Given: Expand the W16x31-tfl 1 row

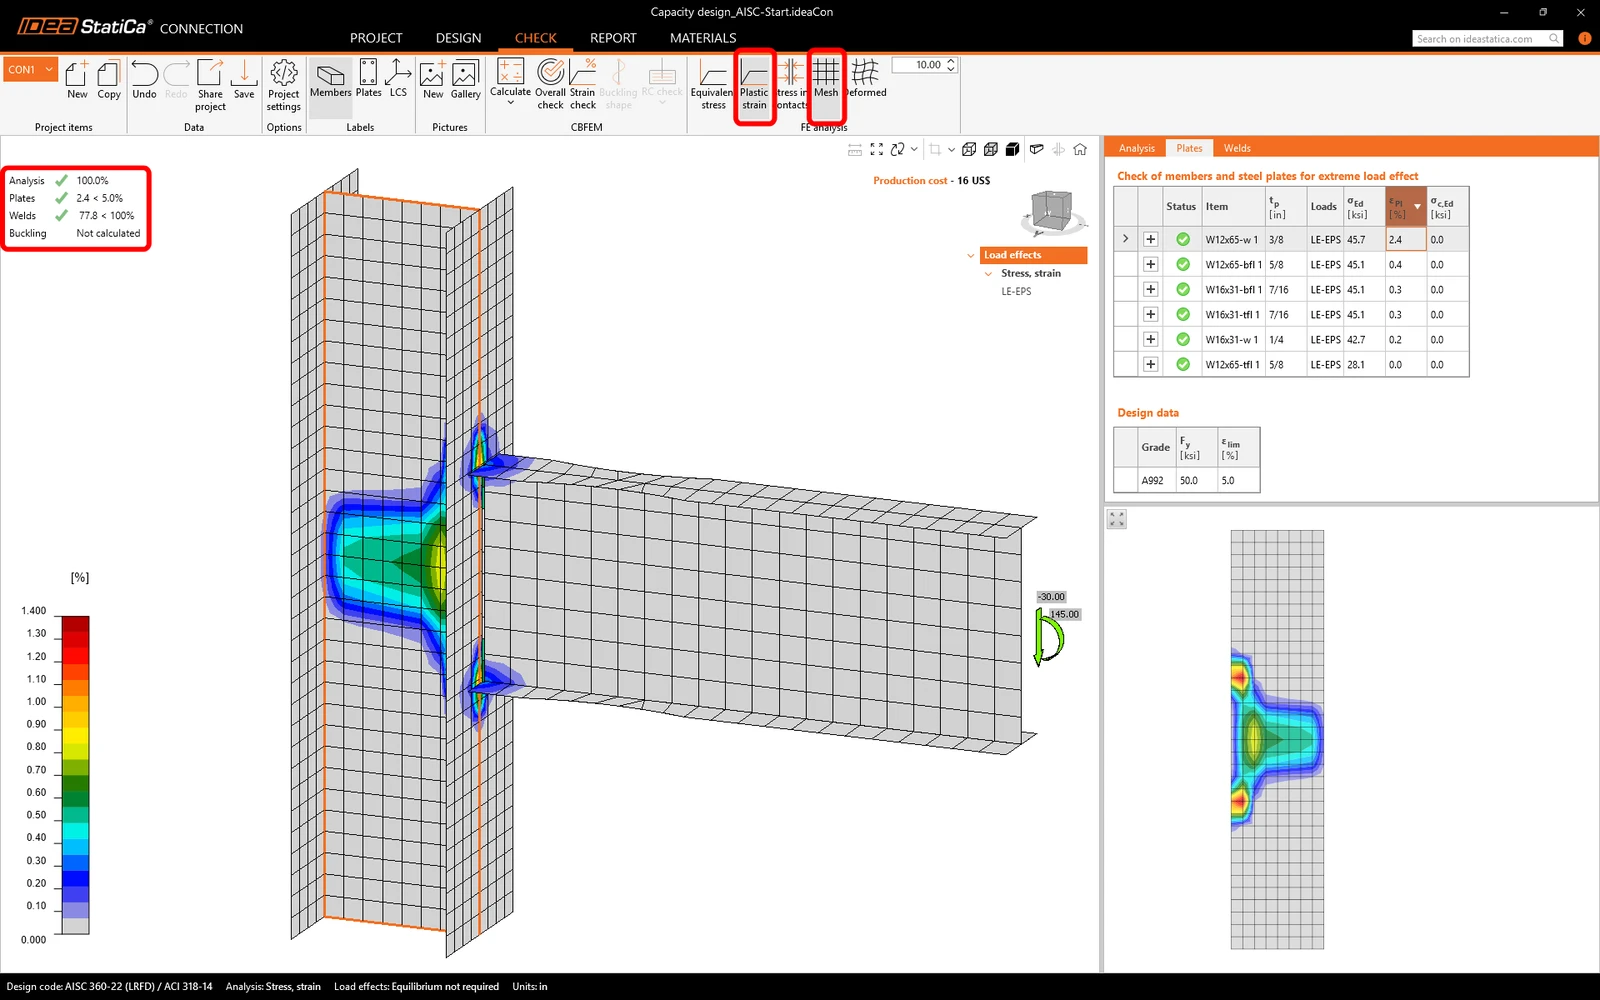Looking at the screenshot, I should point(1150,314).
